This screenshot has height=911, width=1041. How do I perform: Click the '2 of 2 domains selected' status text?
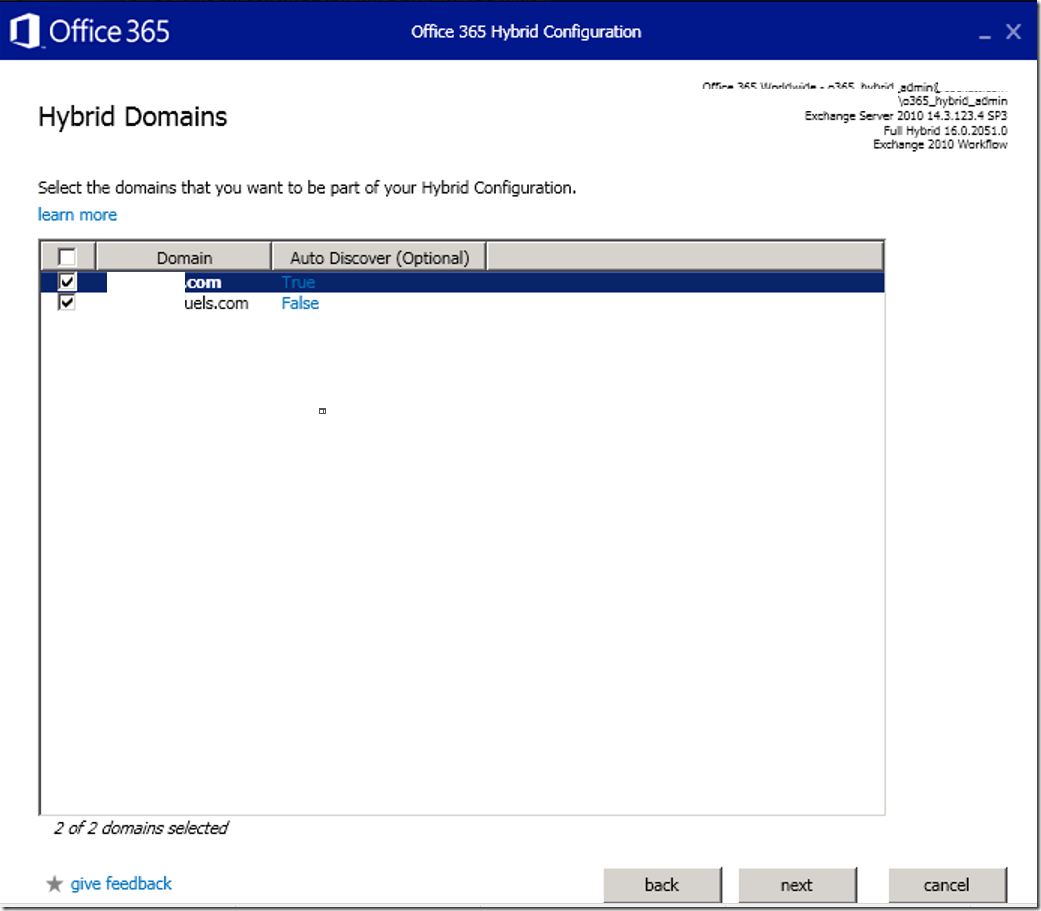click(141, 828)
